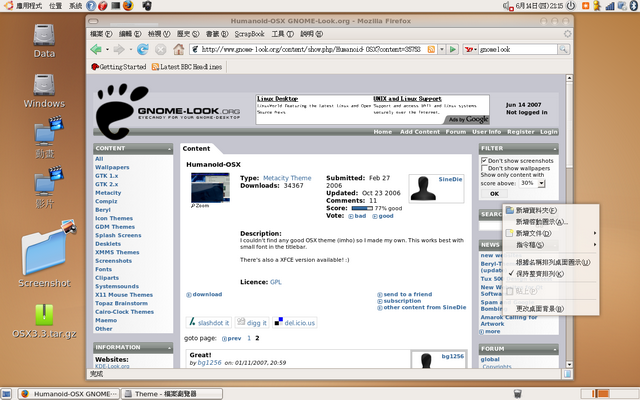Switch to Theme window in taskbar

coord(172,394)
